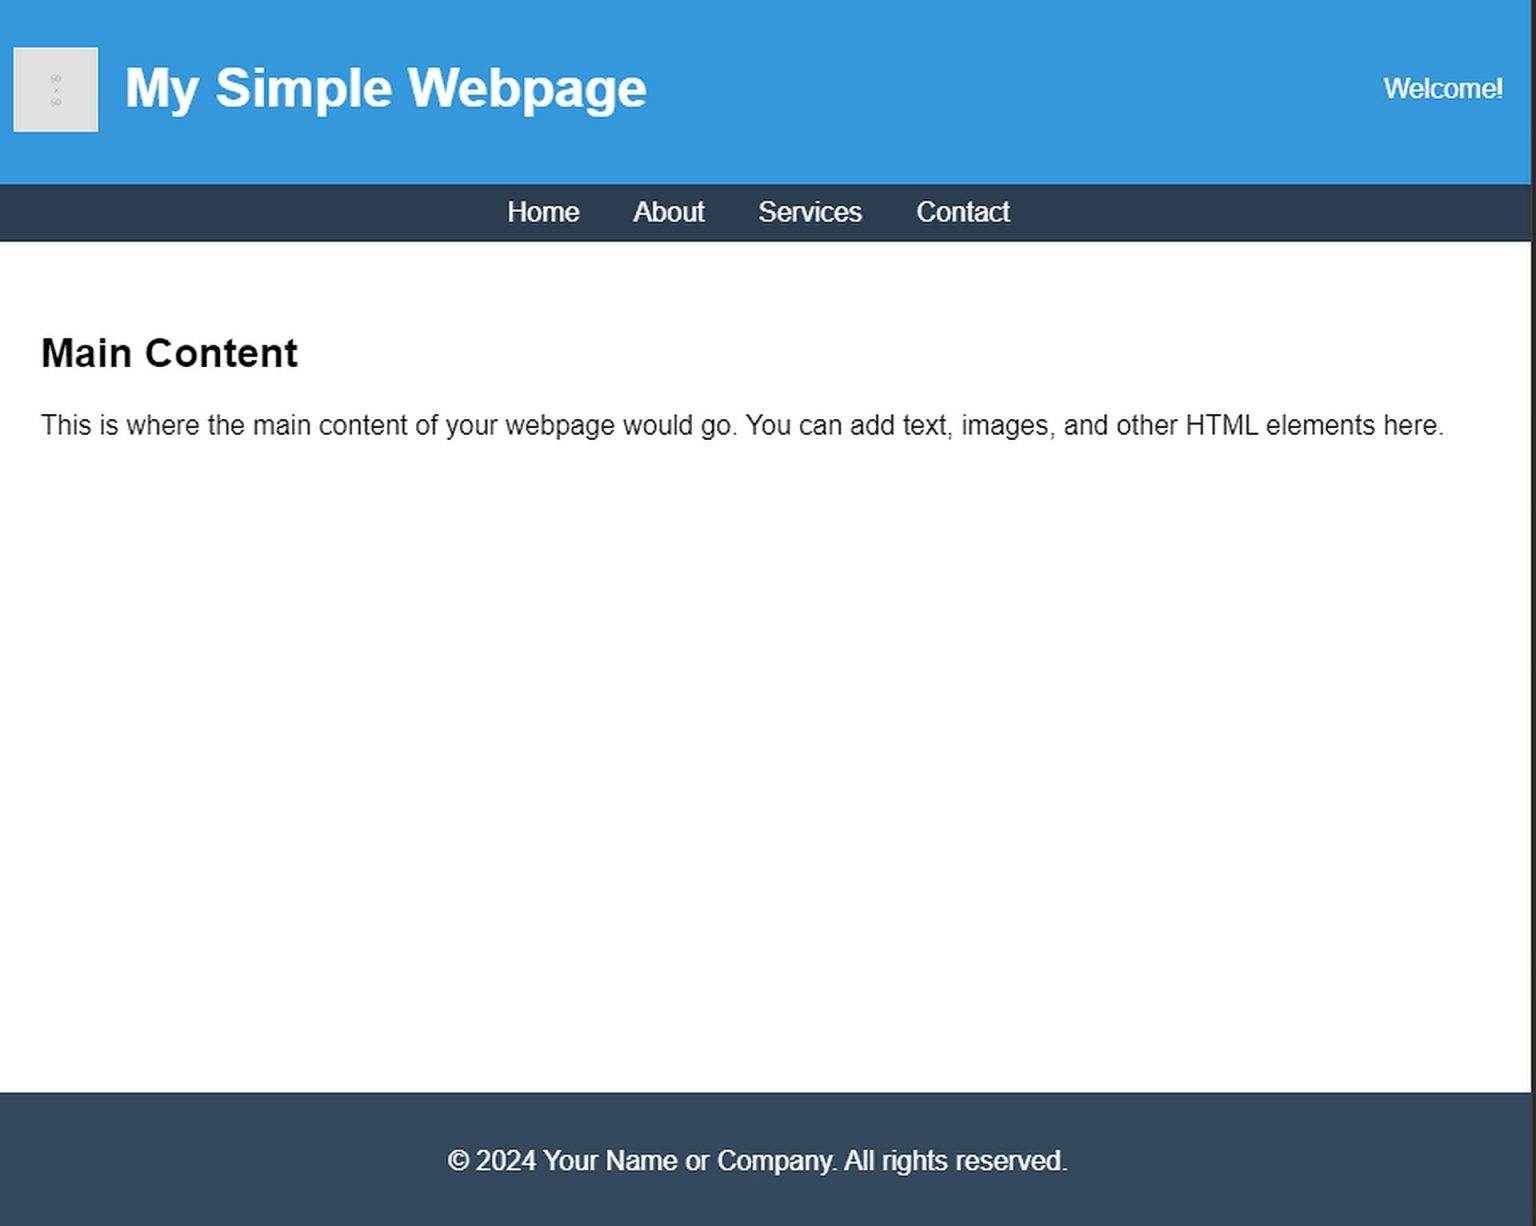Click the word 'Simple' in page title
The width and height of the screenshot is (1536, 1226).
pos(303,89)
